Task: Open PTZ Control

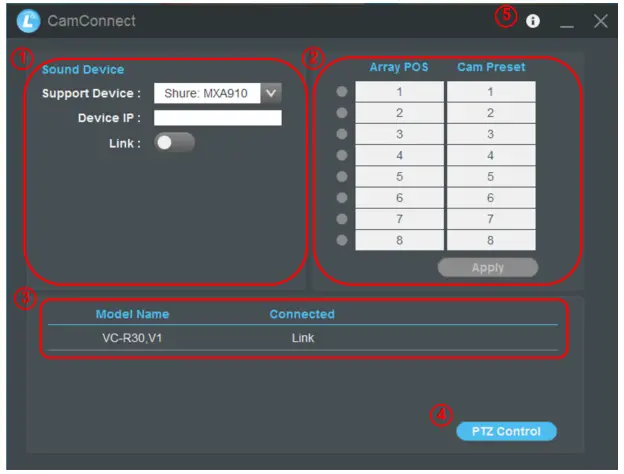Action: click(506, 431)
